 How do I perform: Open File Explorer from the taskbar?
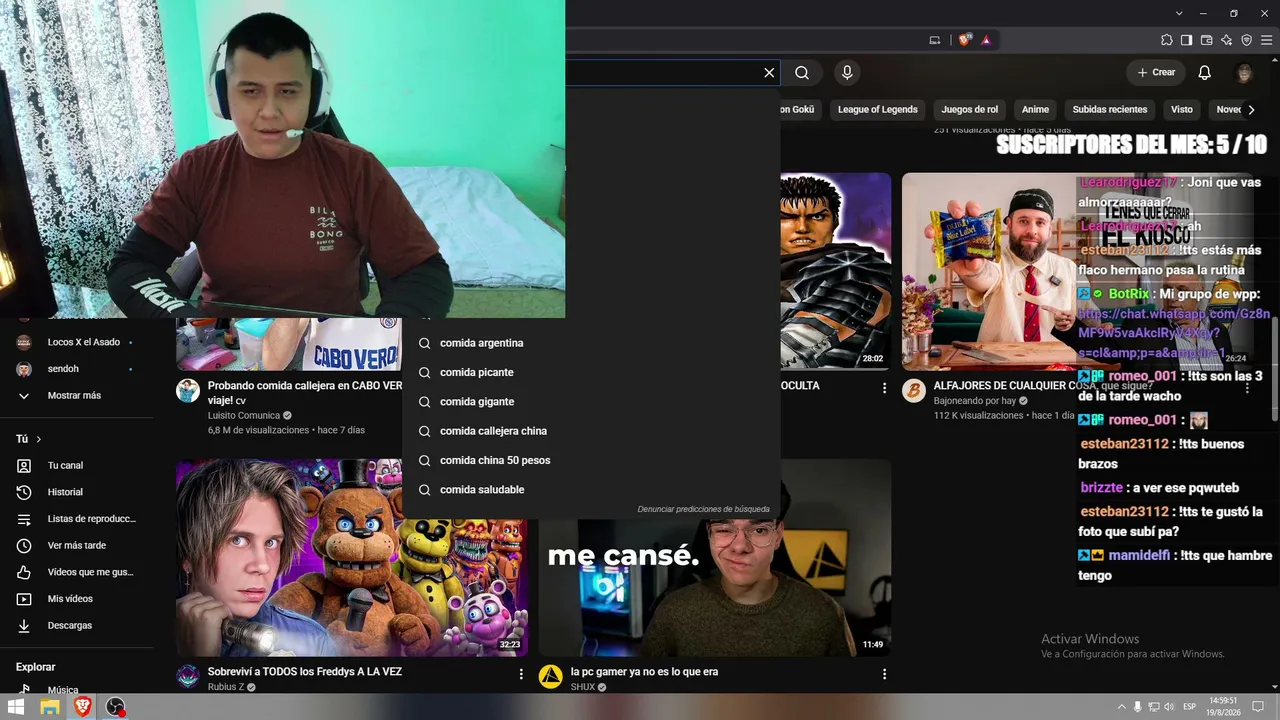click(x=50, y=707)
